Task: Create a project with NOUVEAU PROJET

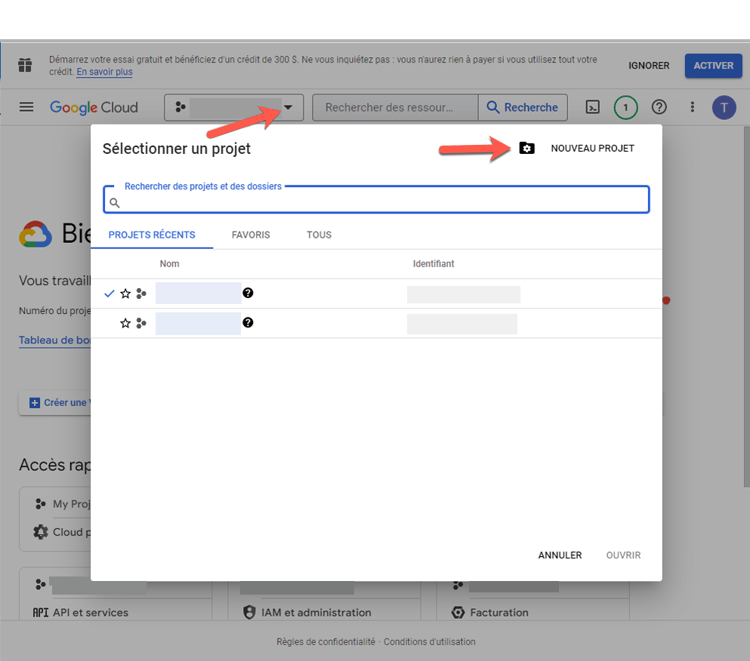Action: pos(592,148)
